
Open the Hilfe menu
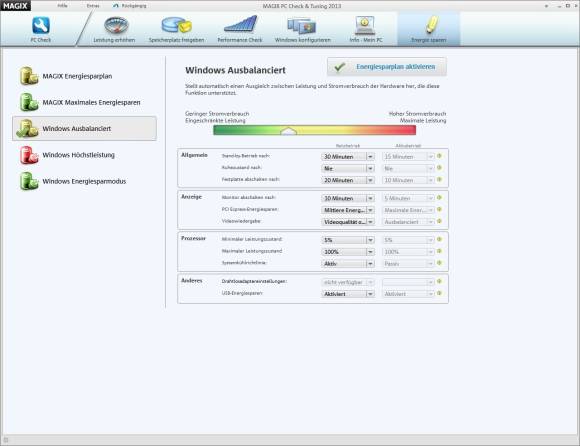click(x=63, y=6)
